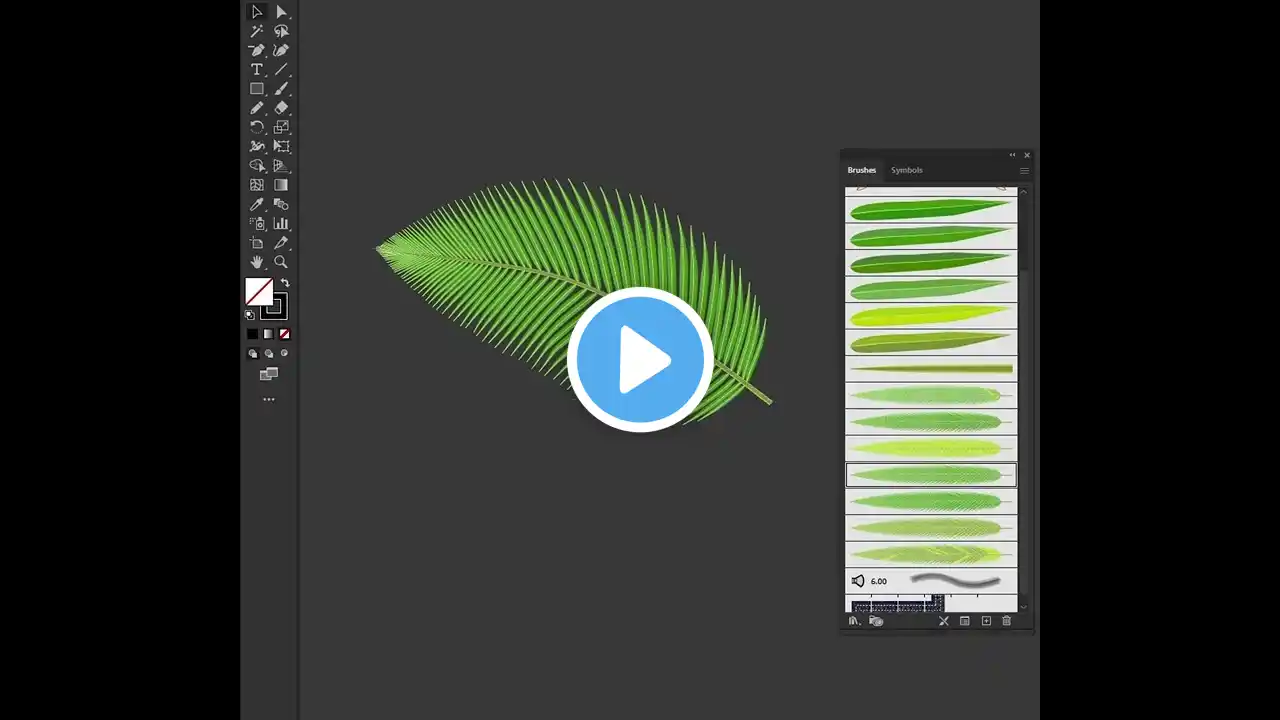
Task: Choose the bright yellow-green smooth leaf brush
Action: pos(931,316)
